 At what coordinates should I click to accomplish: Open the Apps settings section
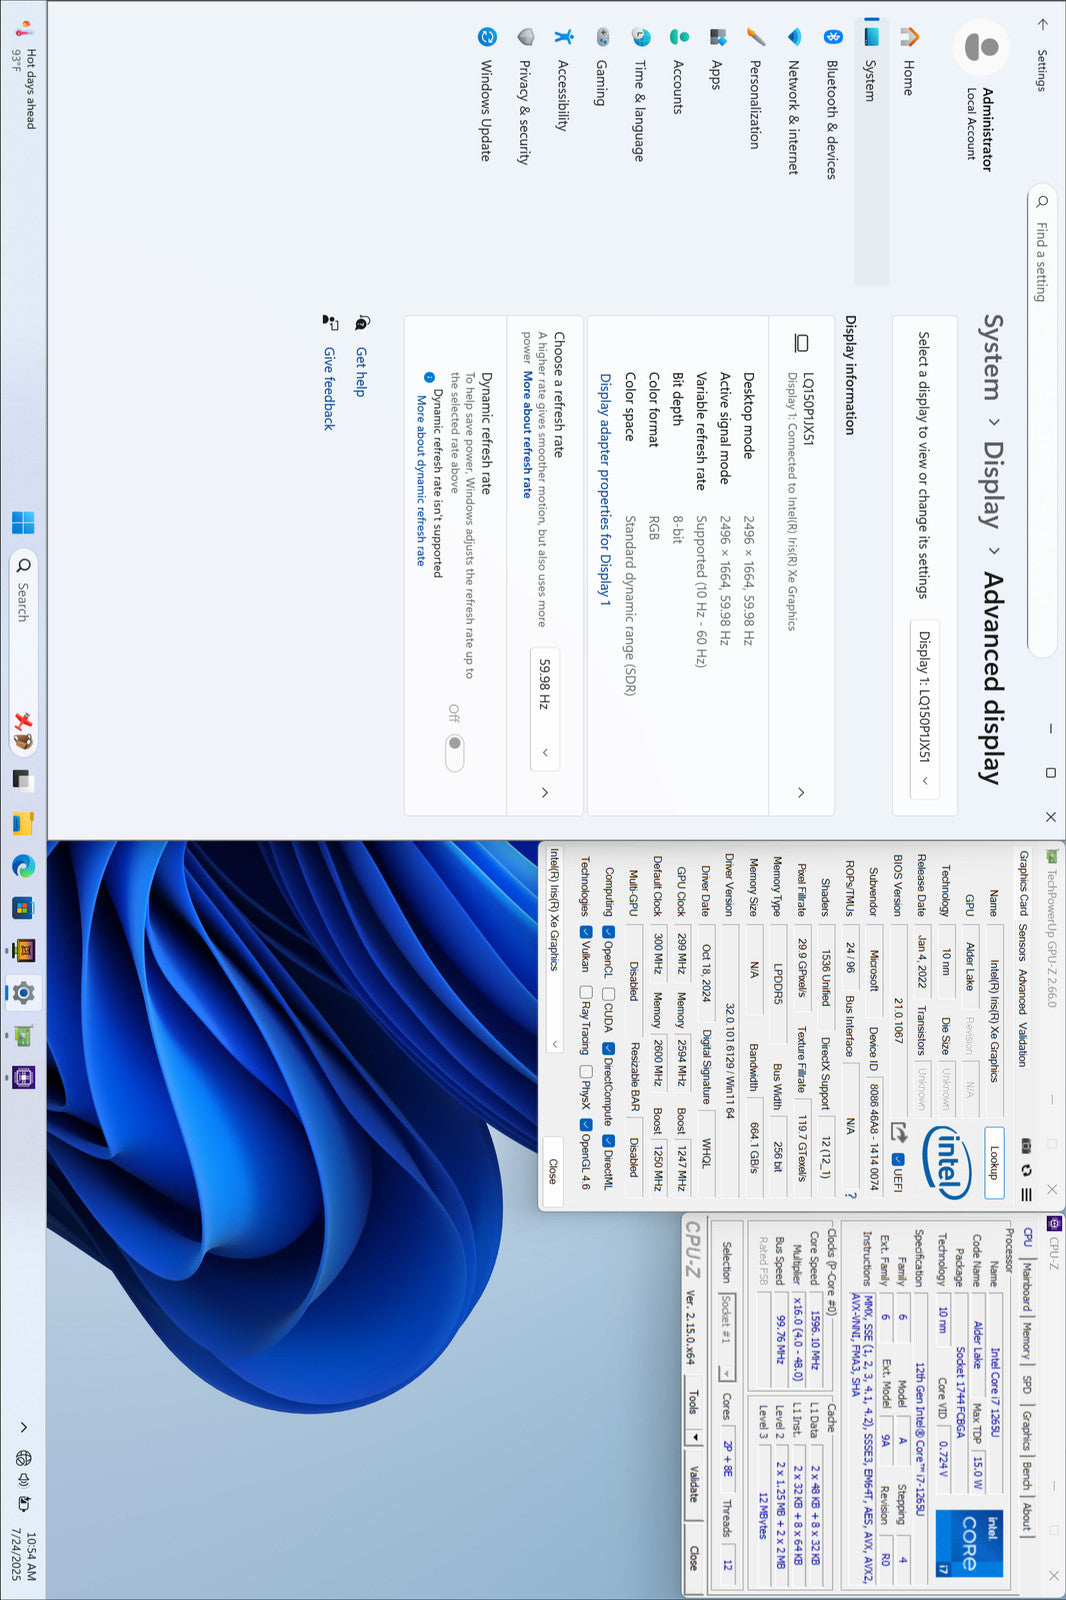[x=716, y=60]
